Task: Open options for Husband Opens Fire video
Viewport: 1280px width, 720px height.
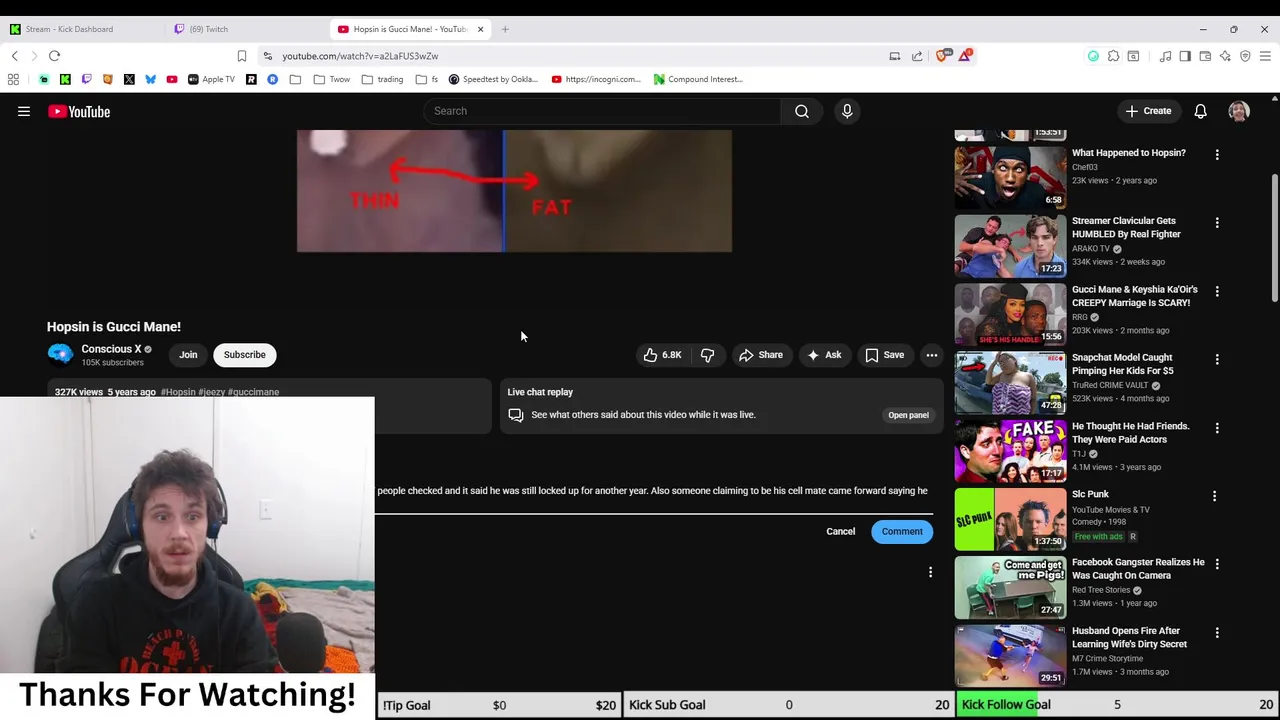Action: coord(1217,633)
